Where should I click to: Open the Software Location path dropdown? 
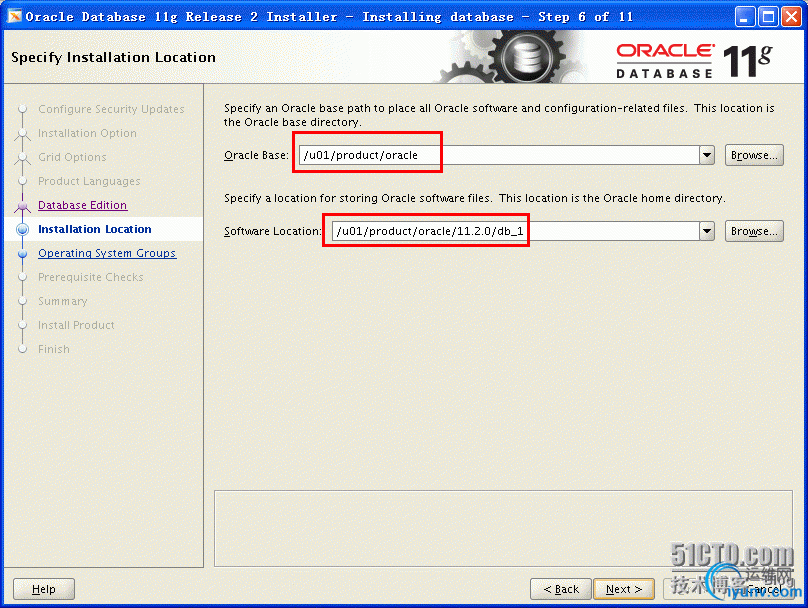(707, 231)
